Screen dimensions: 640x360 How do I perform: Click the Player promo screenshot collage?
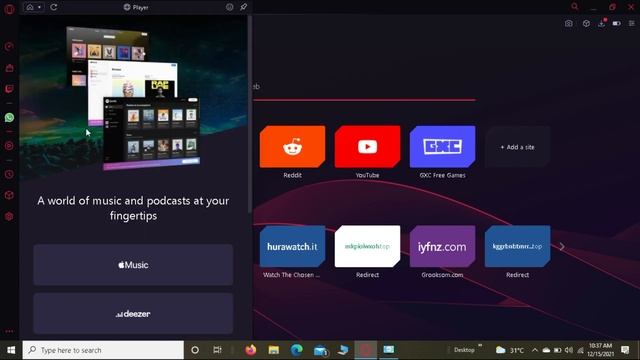pyautogui.click(x=133, y=98)
